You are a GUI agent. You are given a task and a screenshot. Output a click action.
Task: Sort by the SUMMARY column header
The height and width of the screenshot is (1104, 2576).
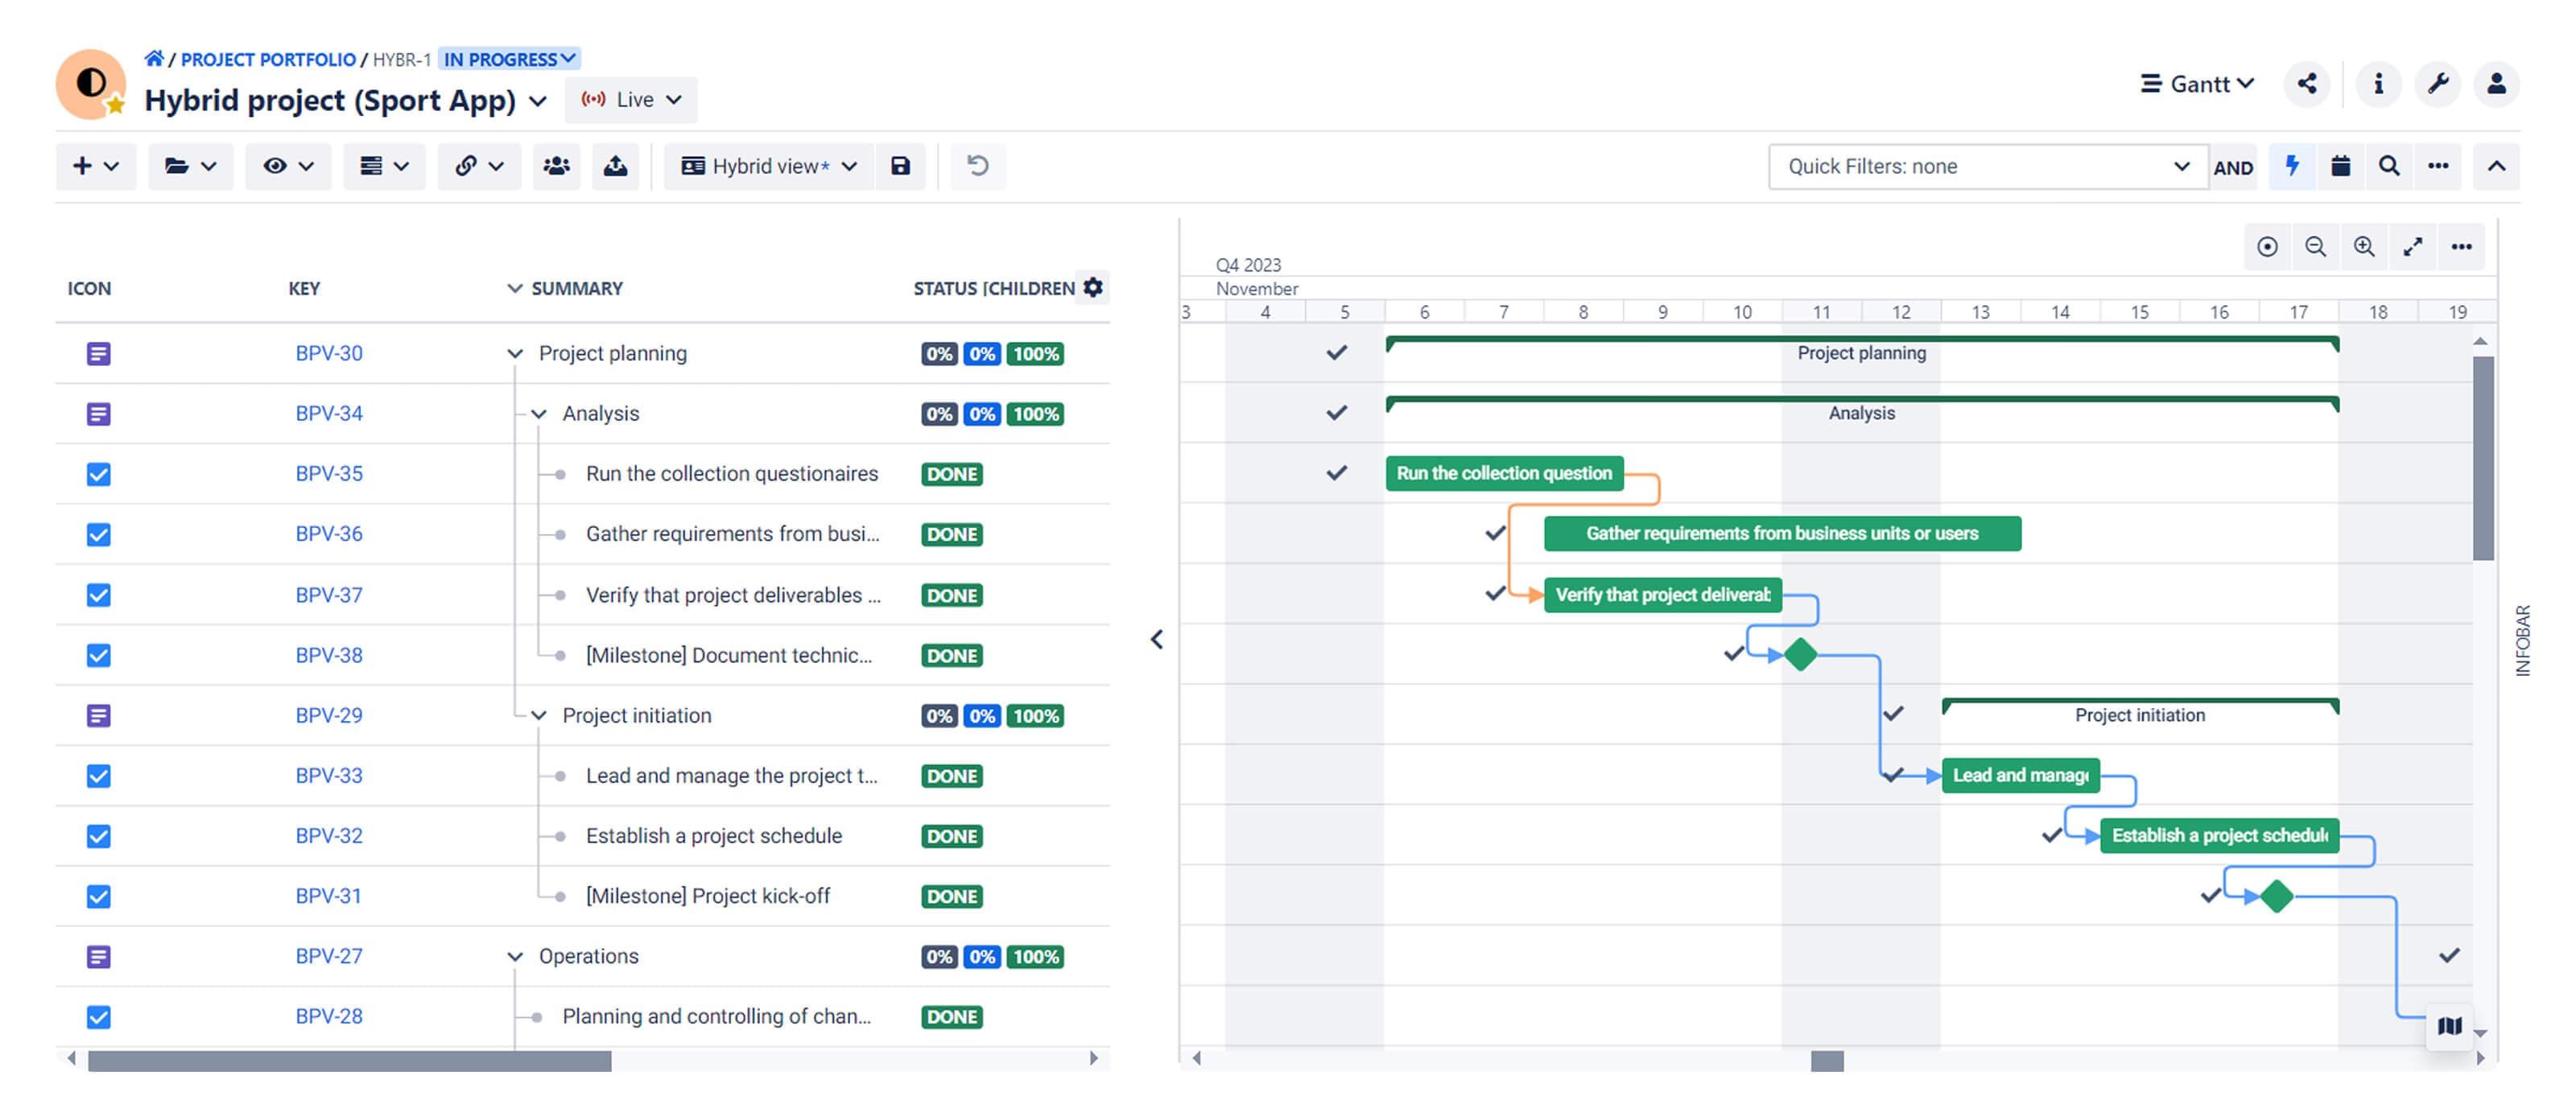[x=576, y=288]
